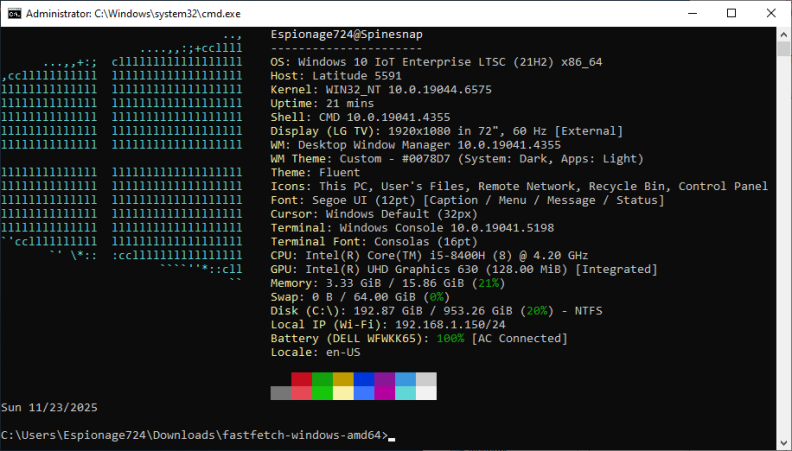Click the Sun 11/23/2025 date text

[49, 408]
